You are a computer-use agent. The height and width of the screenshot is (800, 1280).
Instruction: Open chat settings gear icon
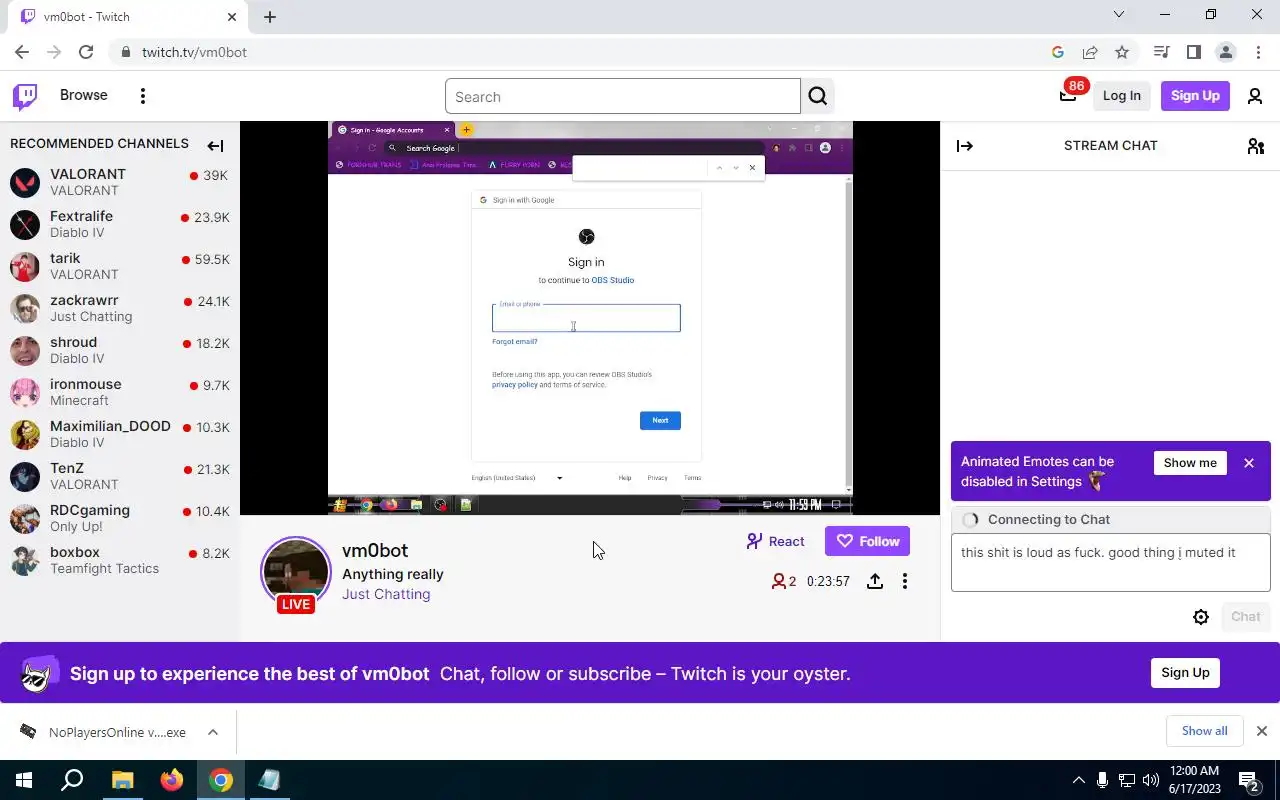[1201, 617]
